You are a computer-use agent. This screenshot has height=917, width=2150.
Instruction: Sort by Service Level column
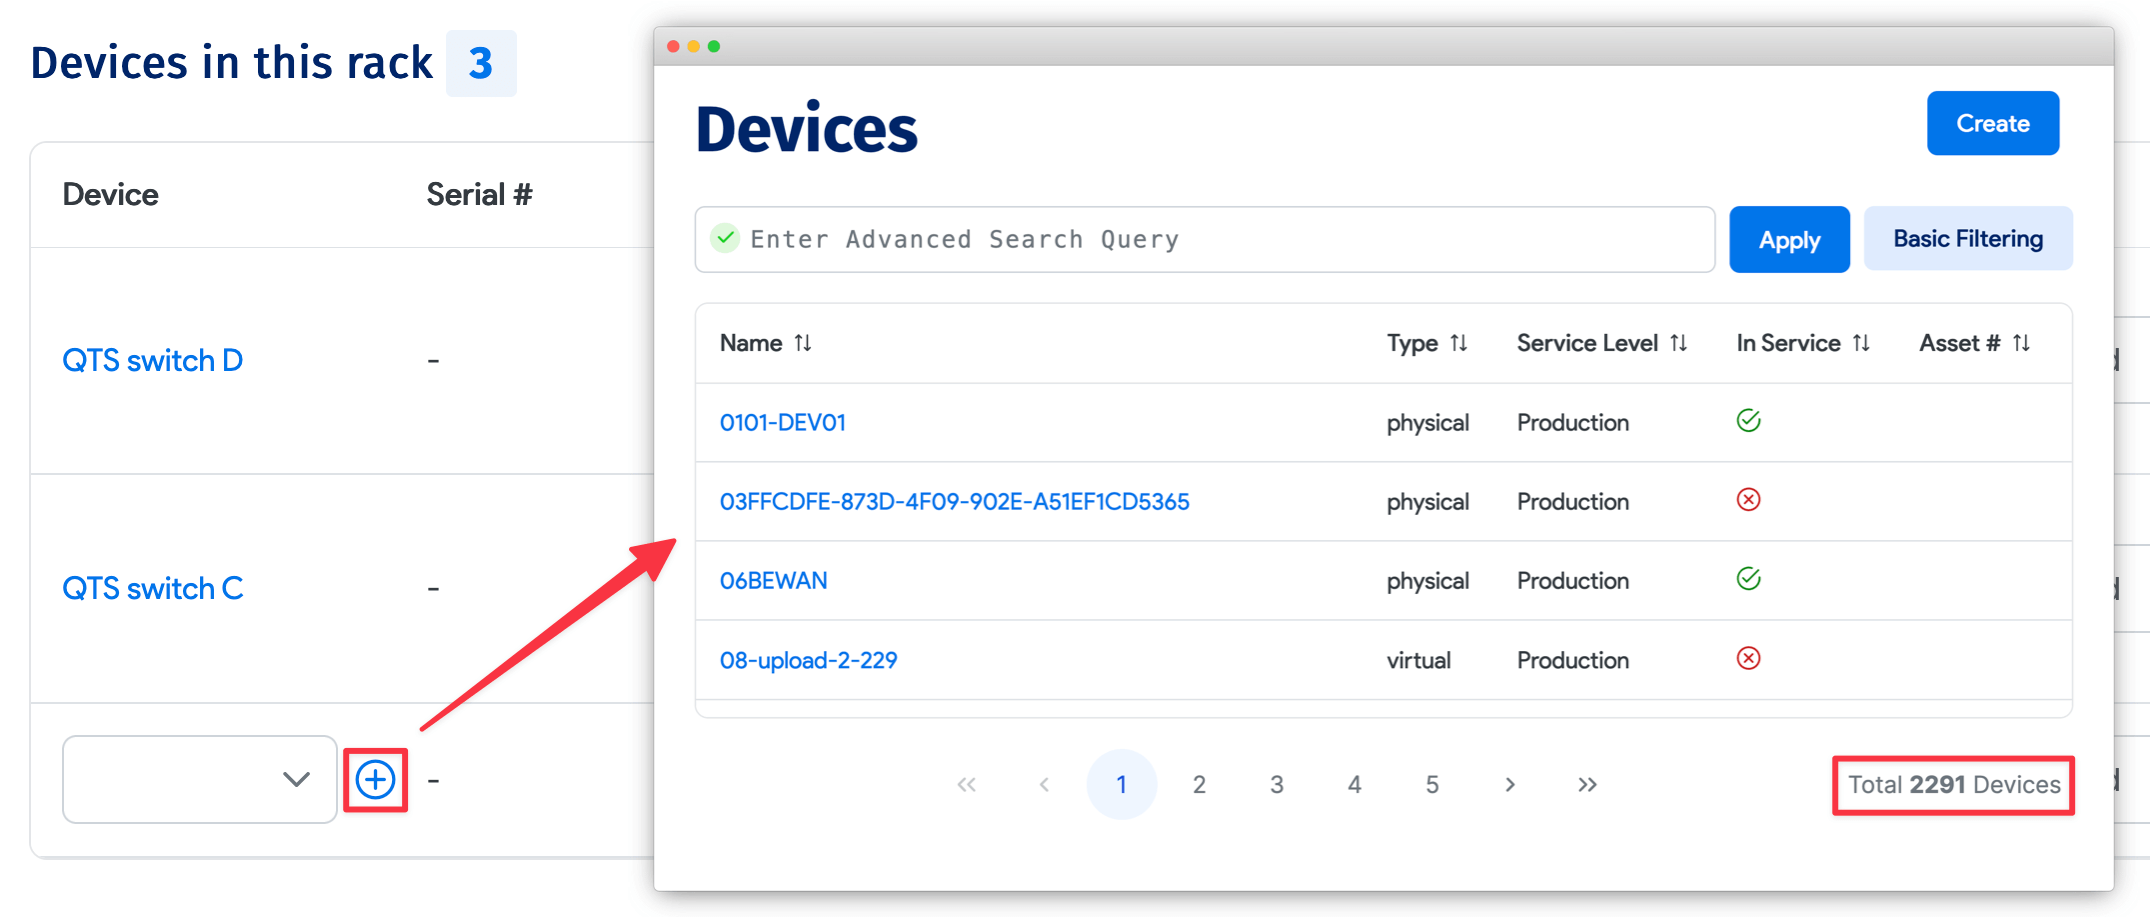[1678, 343]
